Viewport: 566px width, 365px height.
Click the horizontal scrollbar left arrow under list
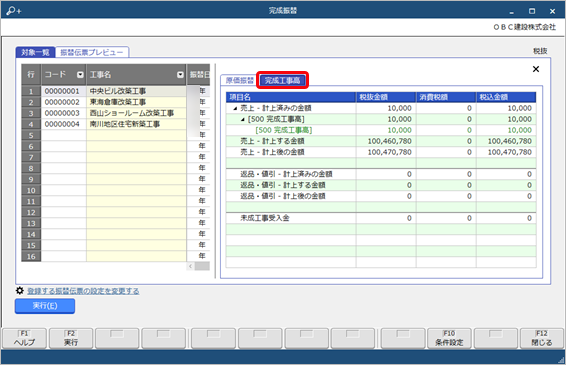[x=191, y=266]
